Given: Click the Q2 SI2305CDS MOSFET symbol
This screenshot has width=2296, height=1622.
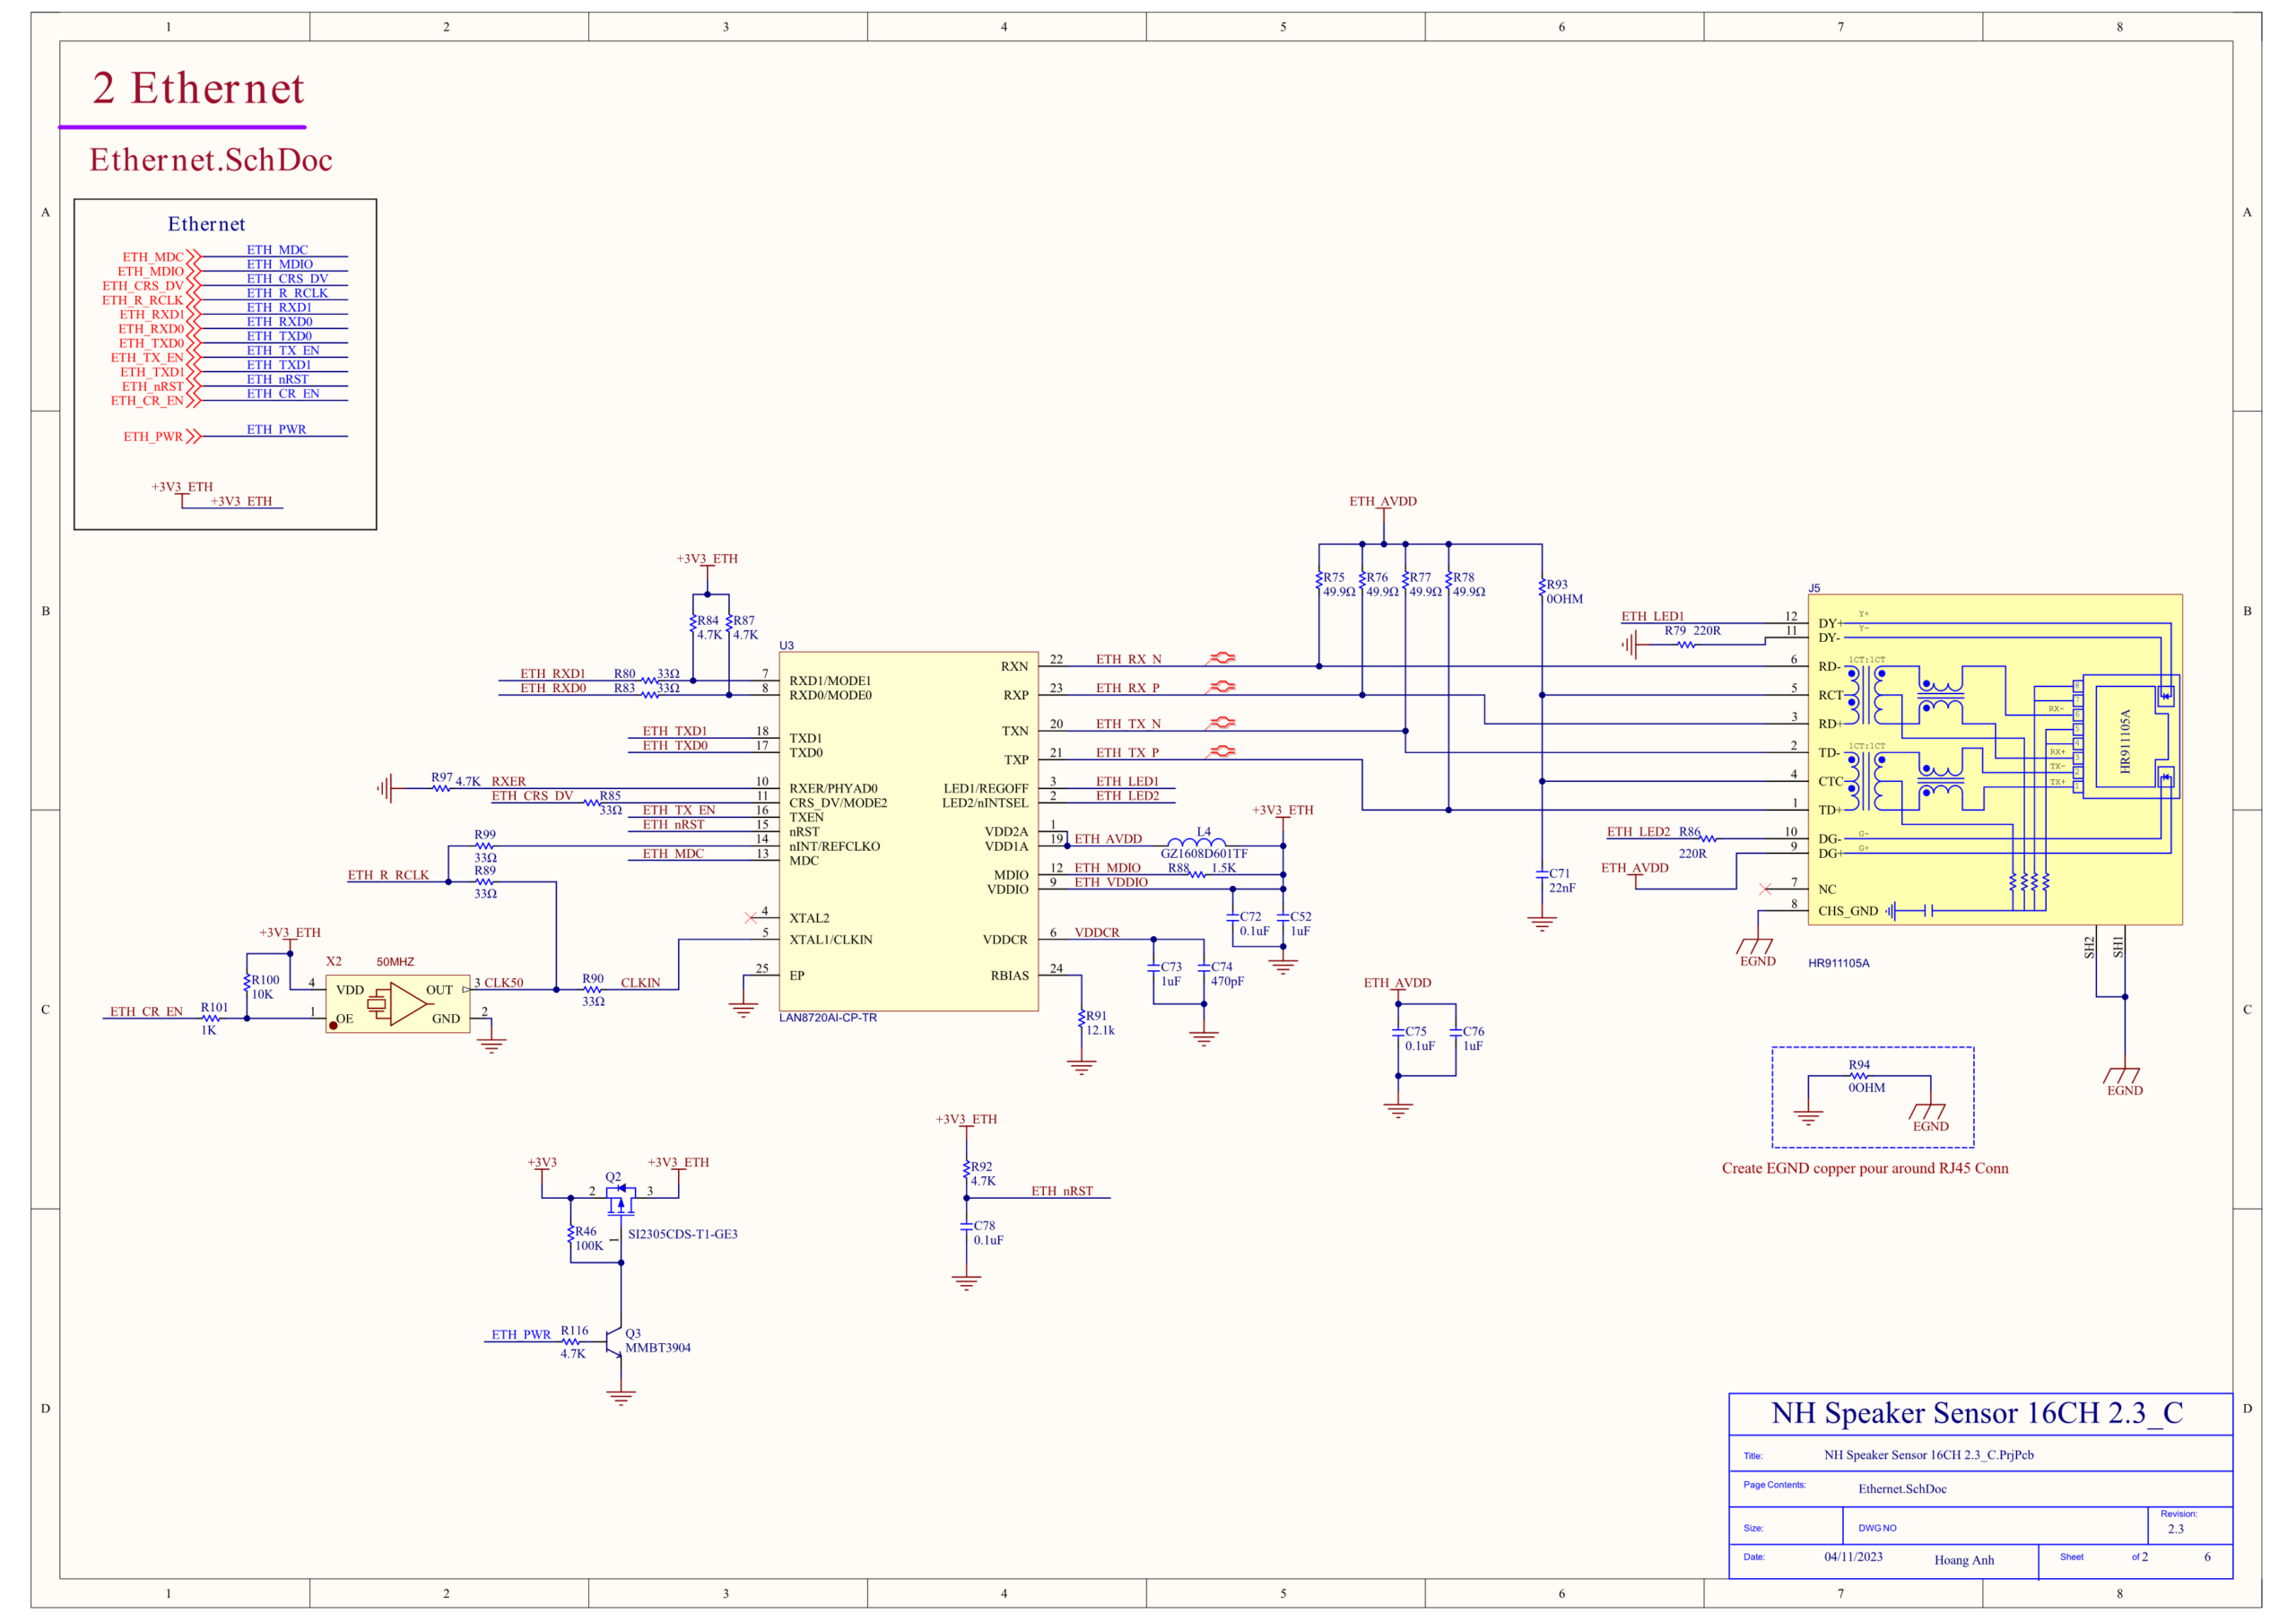Looking at the screenshot, I should [620, 1198].
